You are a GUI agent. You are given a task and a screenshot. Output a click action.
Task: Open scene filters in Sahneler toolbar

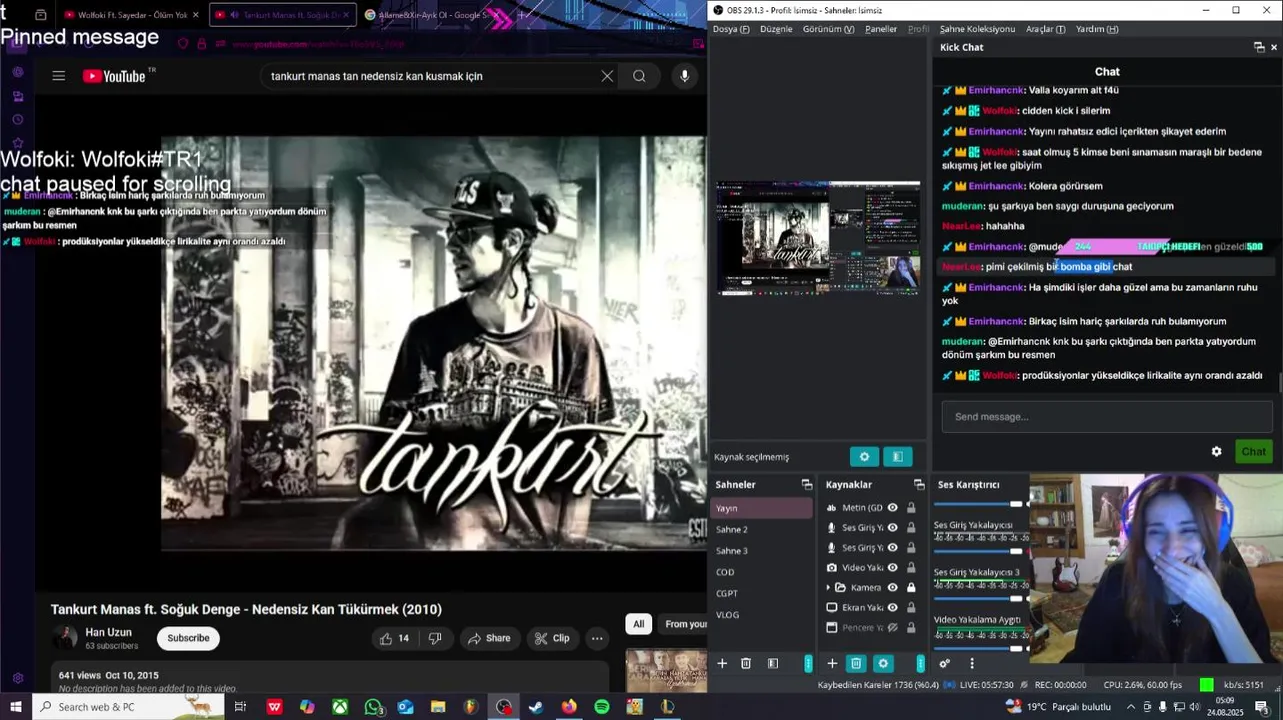point(773,663)
